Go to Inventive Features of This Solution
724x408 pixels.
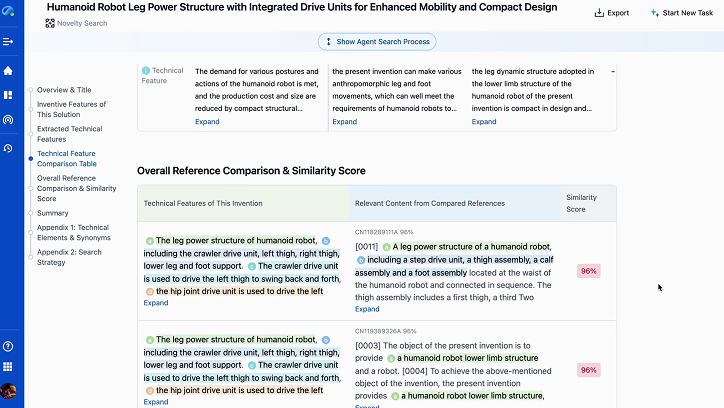tap(72, 109)
